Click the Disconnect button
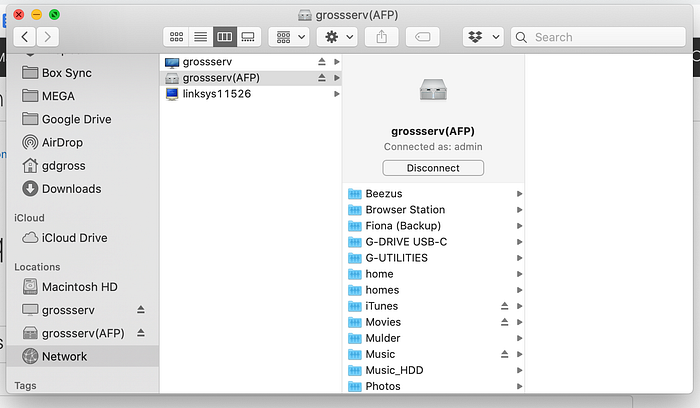The height and width of the screenshot is (408, 700). 433,168
